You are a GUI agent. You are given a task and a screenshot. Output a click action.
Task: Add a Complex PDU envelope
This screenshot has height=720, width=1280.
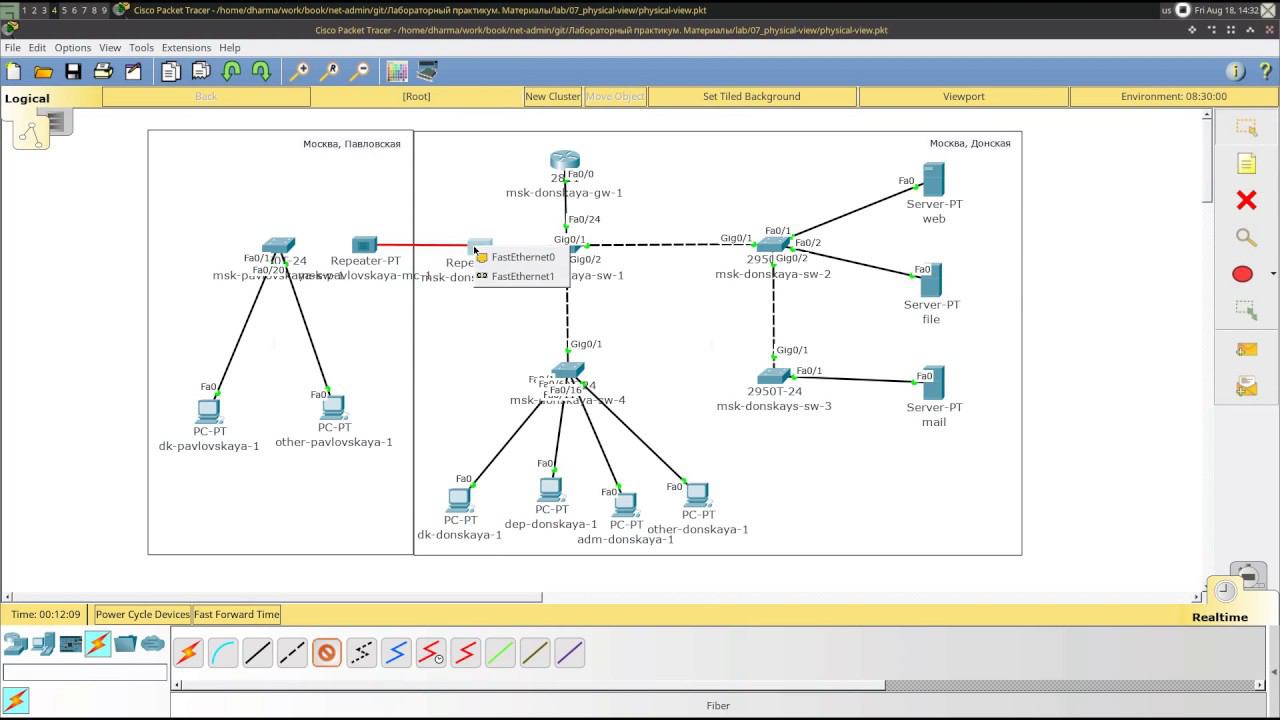[1246, 385]
